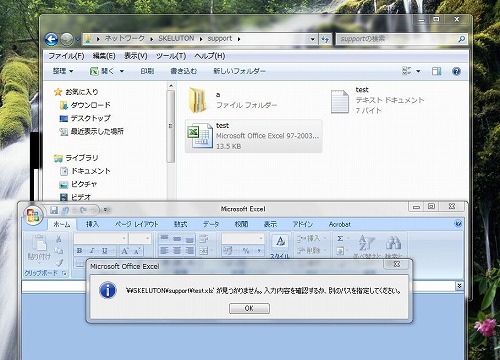
Task: Click the search magnifier icon in Explorer
Action: [462, 39]
